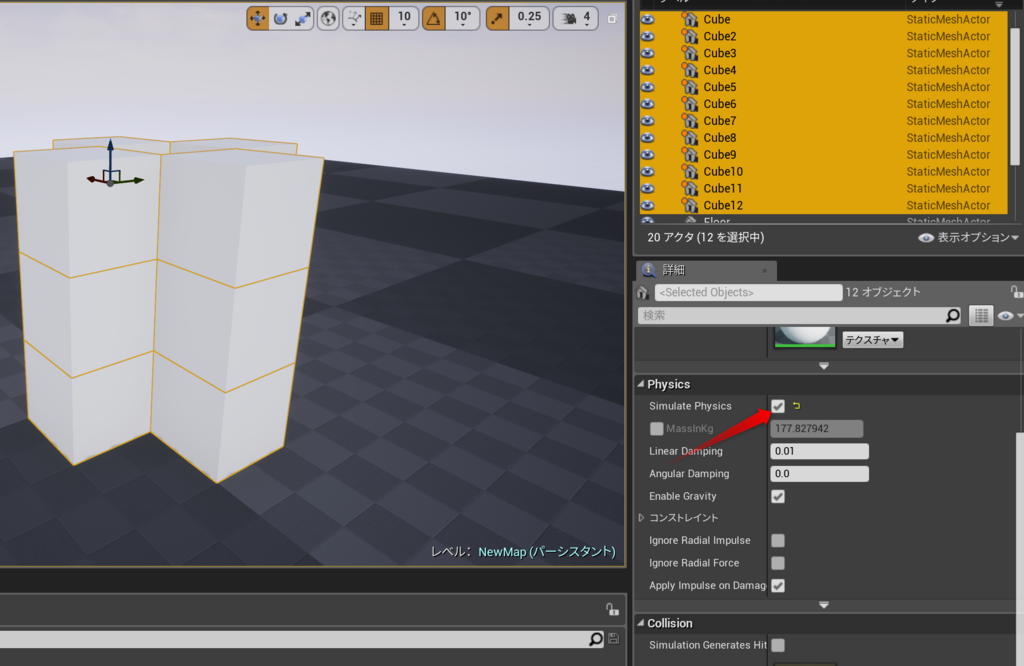1024x666 pixels.
Task: Enable MassInKg override checkbox
Action: point(656,429)
